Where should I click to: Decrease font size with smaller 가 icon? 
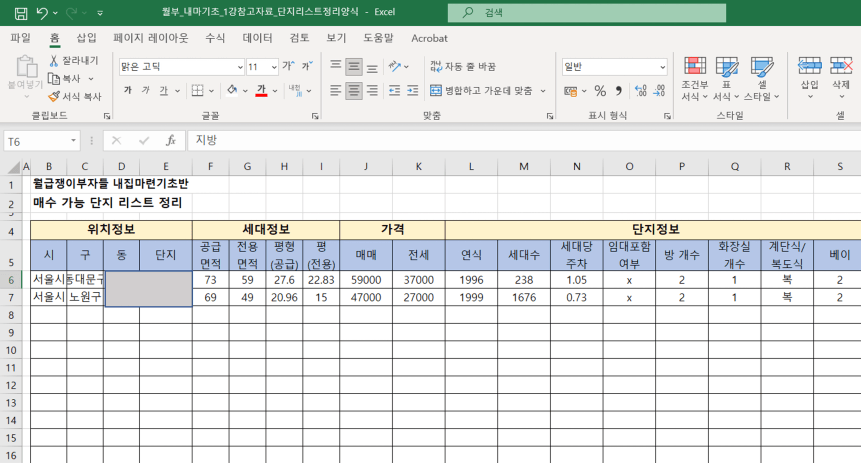pyautogui.click(x=306, y=66)
